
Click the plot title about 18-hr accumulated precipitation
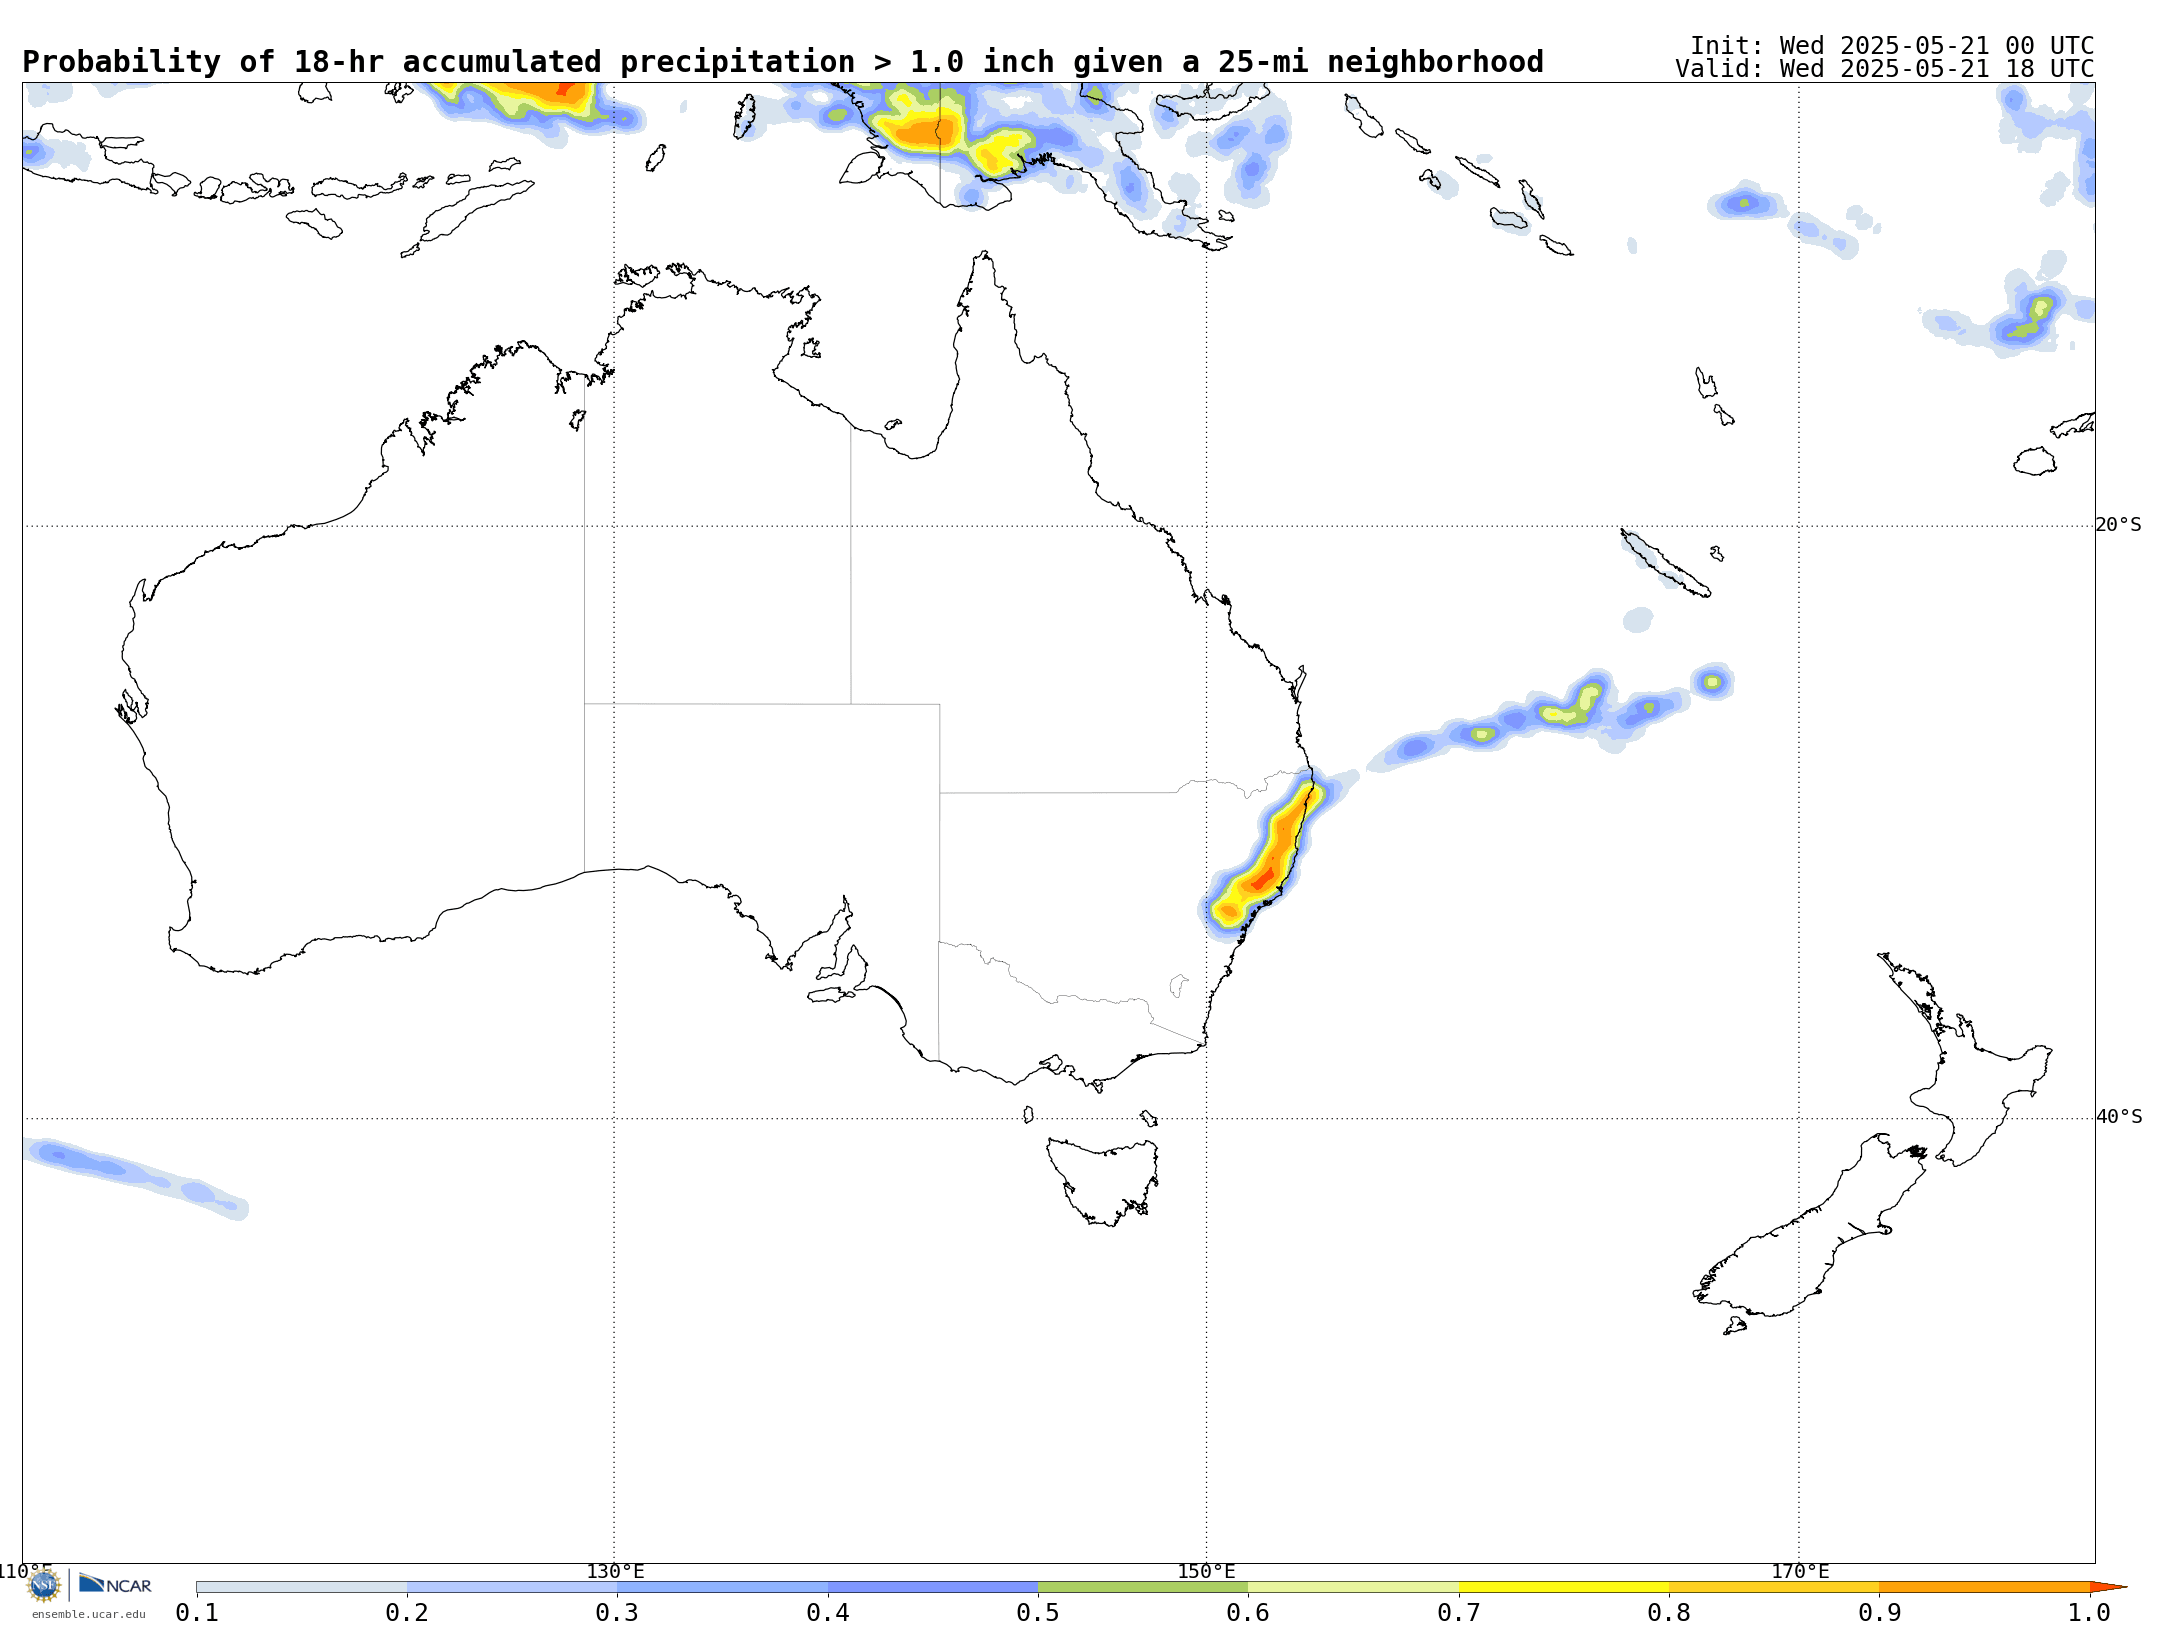(x=783, y=62)
